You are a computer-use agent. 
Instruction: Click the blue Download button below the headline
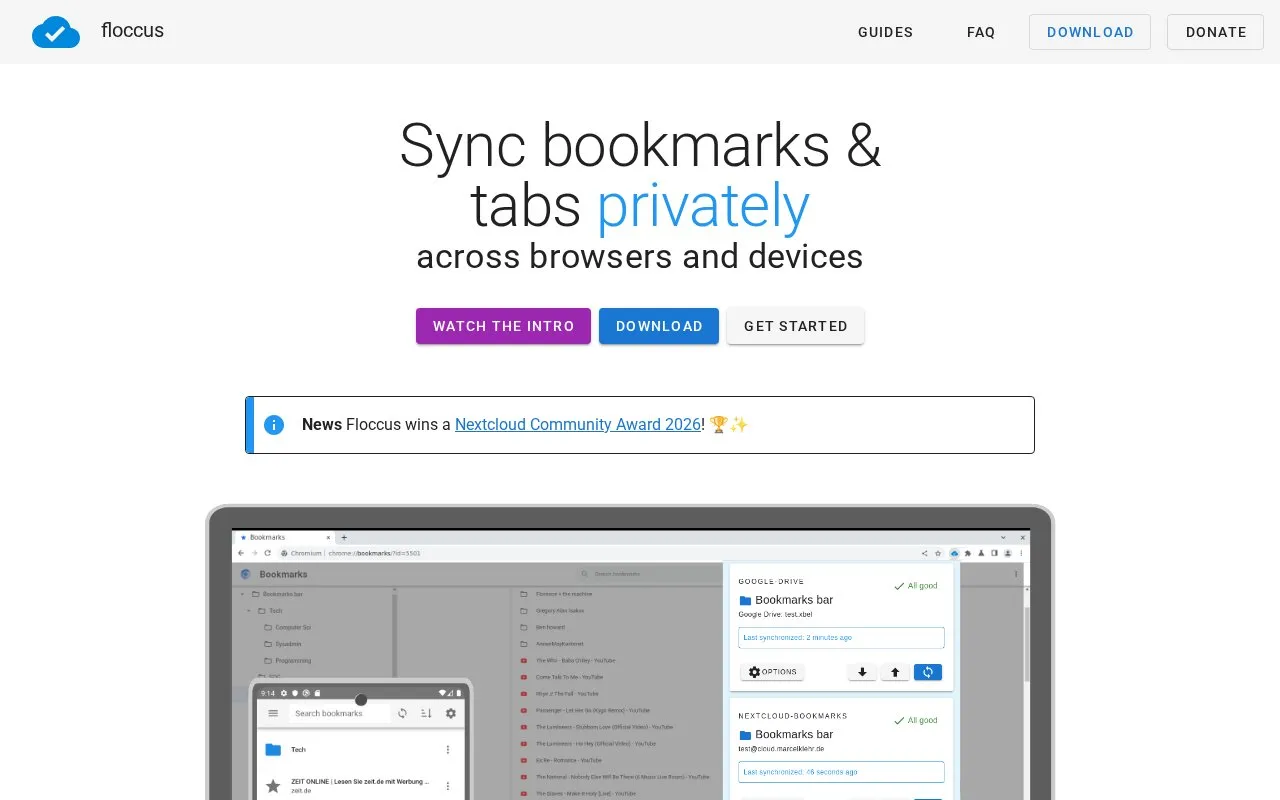659,326
